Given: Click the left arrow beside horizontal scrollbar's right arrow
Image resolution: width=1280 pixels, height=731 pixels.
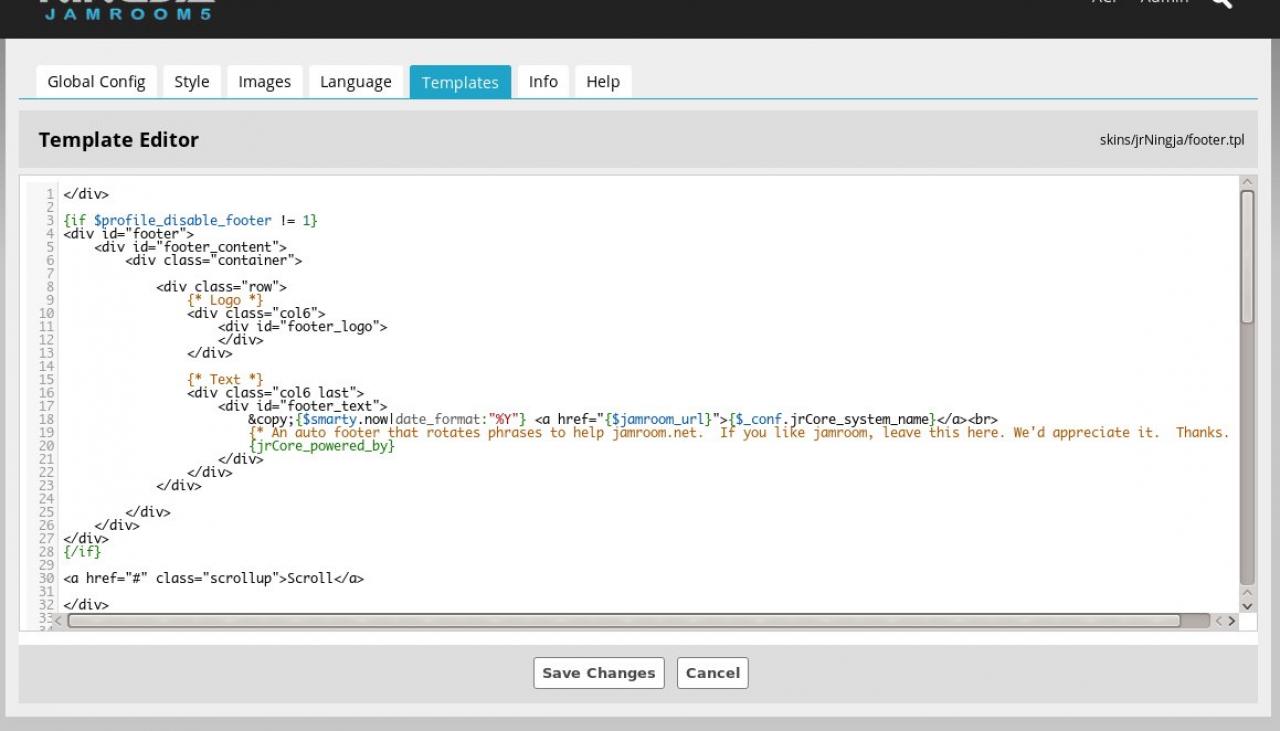Looking at the screenshot, I should coord(1218,621).
